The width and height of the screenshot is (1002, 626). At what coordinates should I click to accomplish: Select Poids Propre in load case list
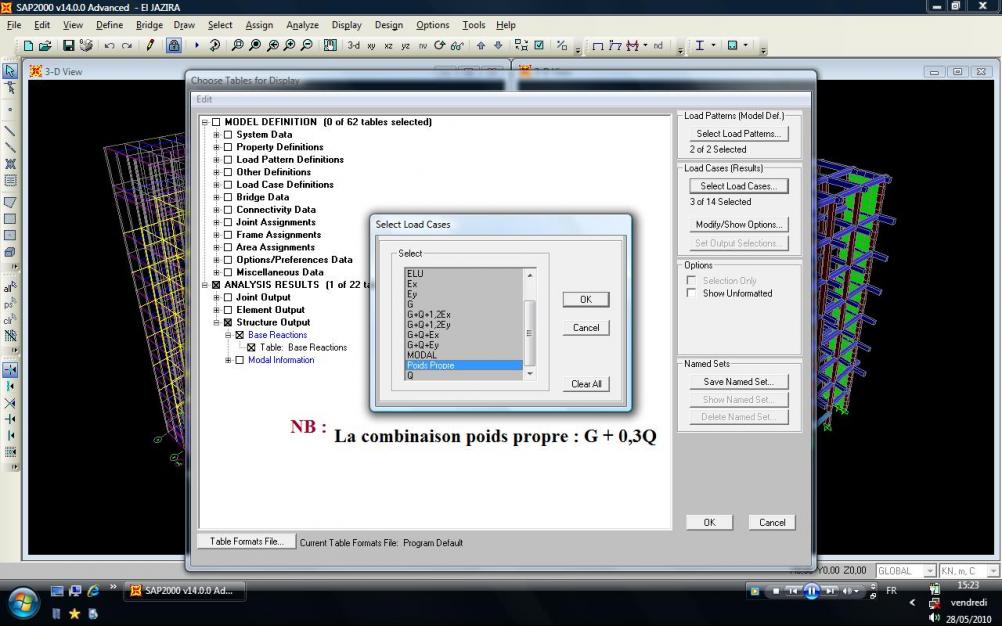464,365
